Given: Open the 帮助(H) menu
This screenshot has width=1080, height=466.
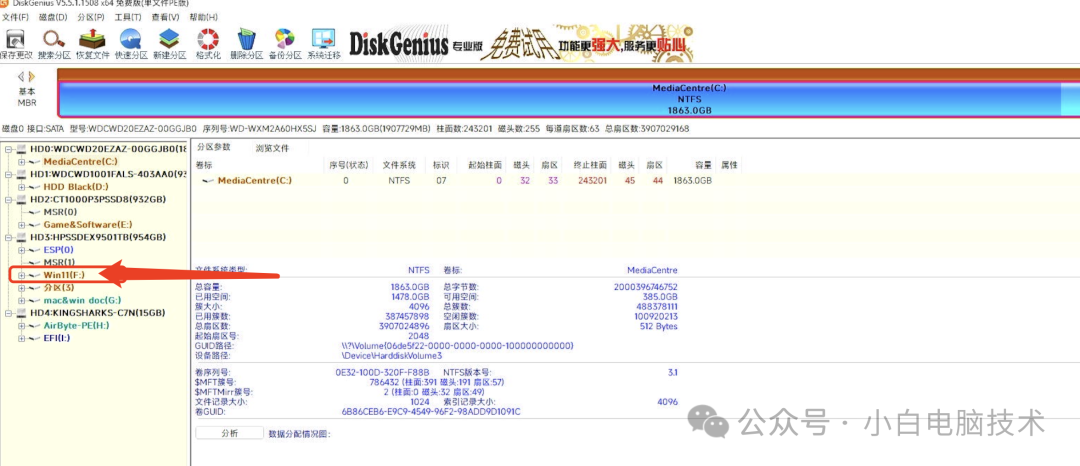Looking at the screenshot, I should coord(203,17).
